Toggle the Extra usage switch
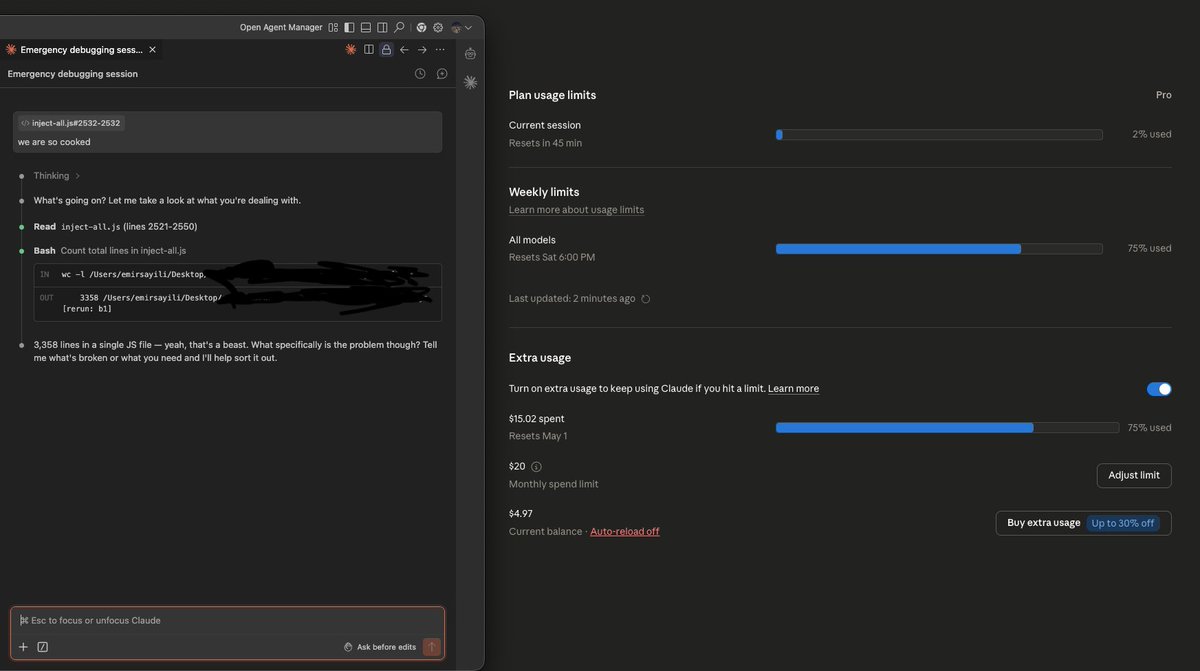The width and height of the screenshot is (1200, 671). coord(1159,389)
